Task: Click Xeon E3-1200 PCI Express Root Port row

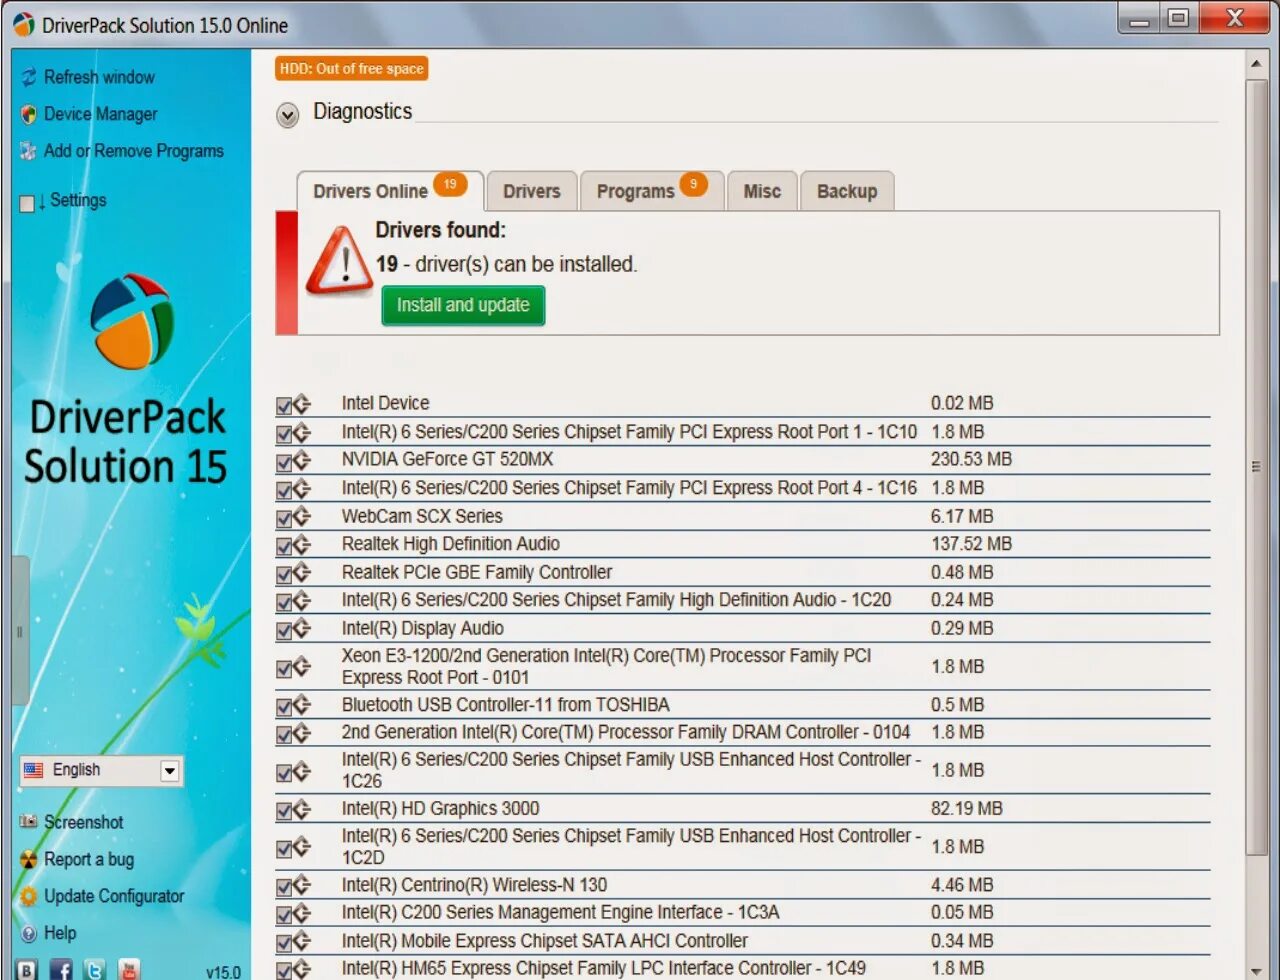Action: [742, 667]
